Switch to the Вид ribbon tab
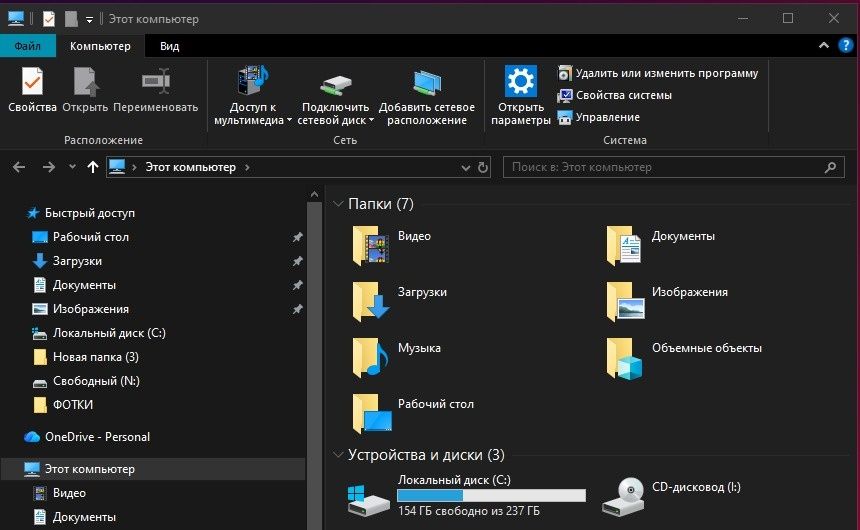This screenshot has width=860, height=530. point(169,46)
